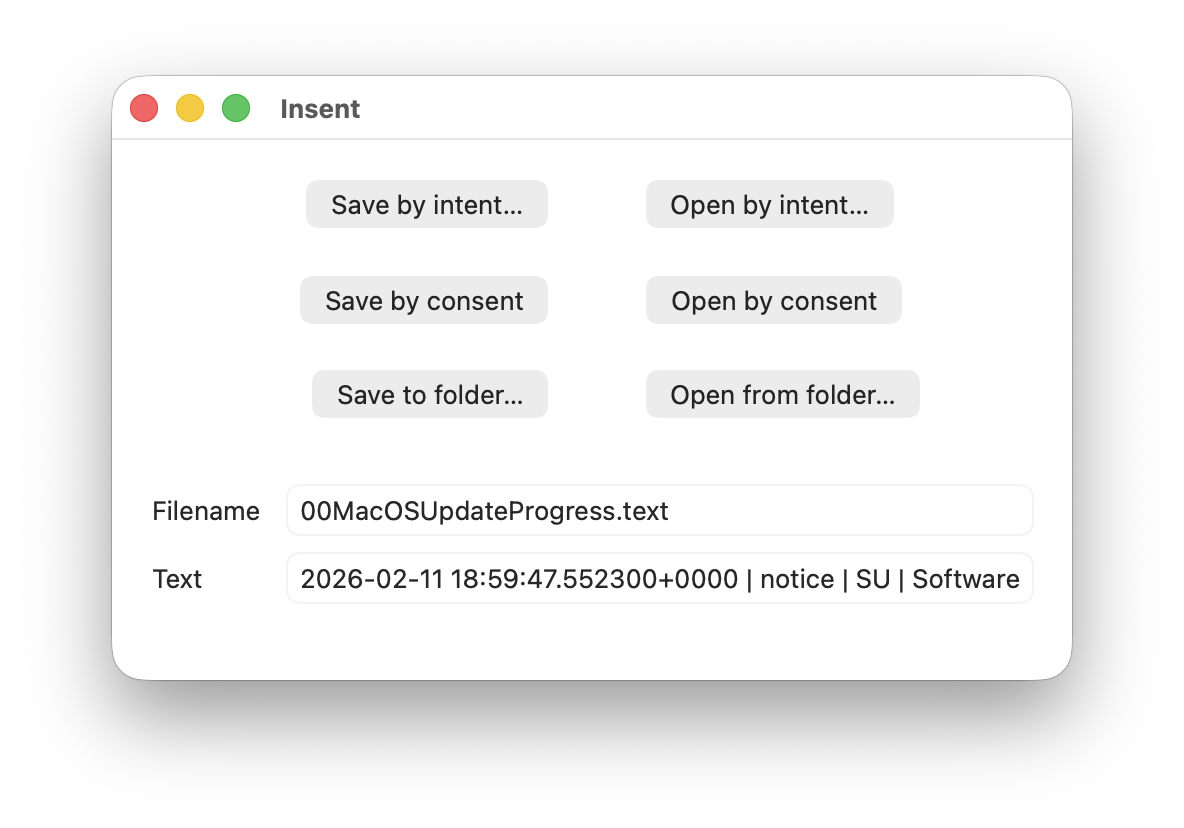The width and height of the screenshot is (1184, 828).
Task: Place cursor on ".text" extension in filename
Action: click(x=643, y=511)
